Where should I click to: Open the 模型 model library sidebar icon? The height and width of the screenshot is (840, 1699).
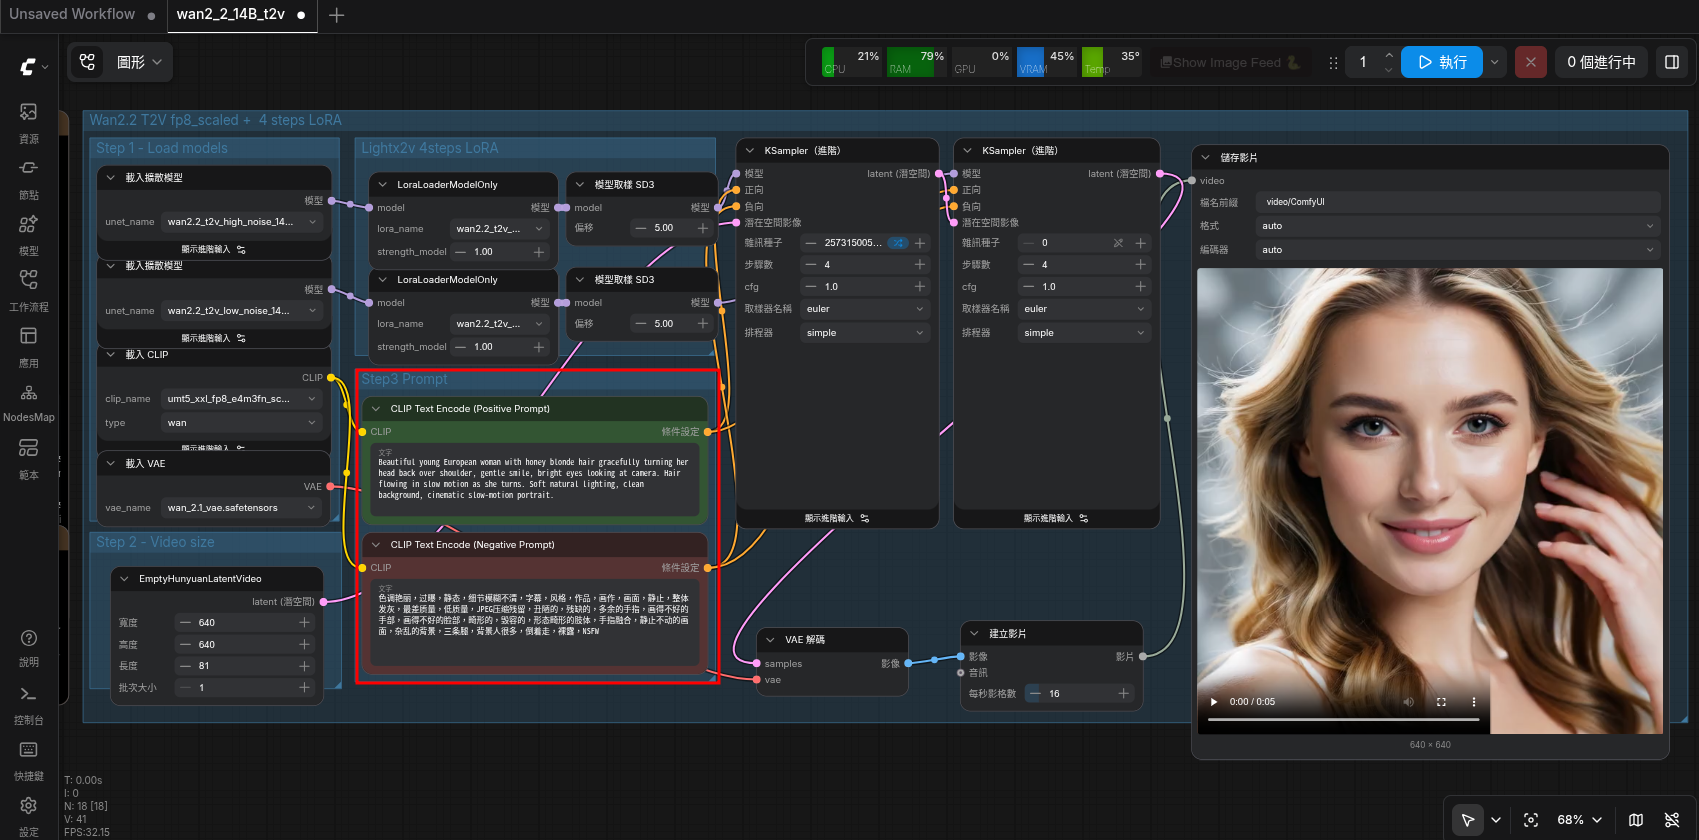click(x=29, y=234)
